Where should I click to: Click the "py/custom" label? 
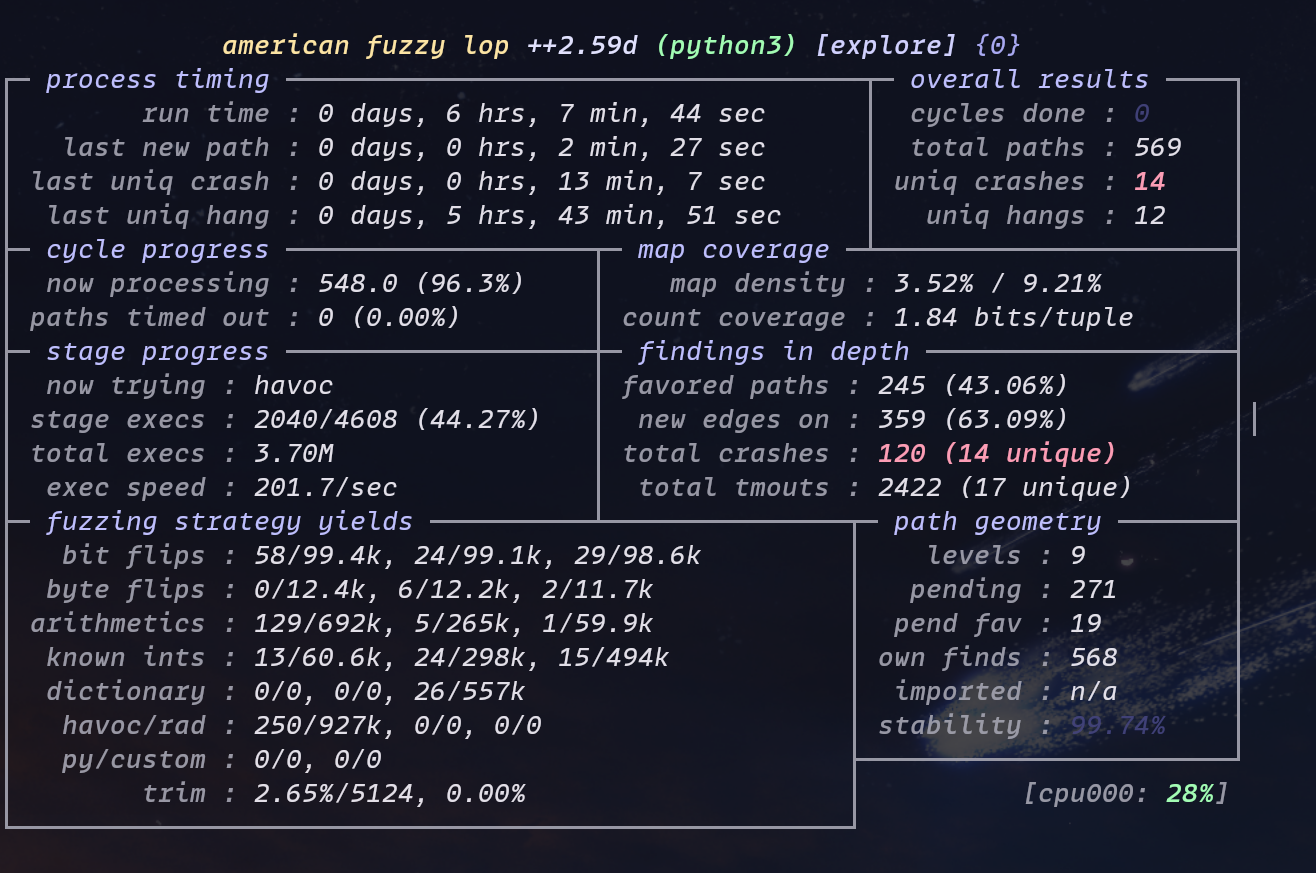[134, 760]
